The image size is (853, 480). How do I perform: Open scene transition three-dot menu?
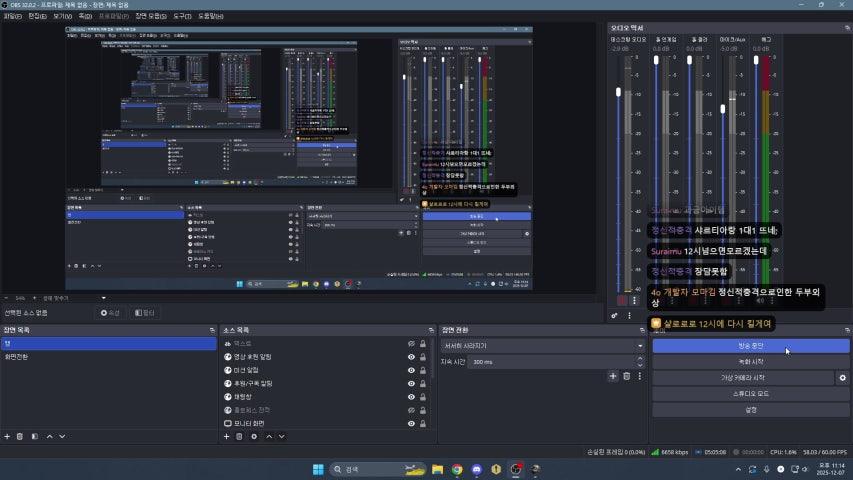point(640,376)
